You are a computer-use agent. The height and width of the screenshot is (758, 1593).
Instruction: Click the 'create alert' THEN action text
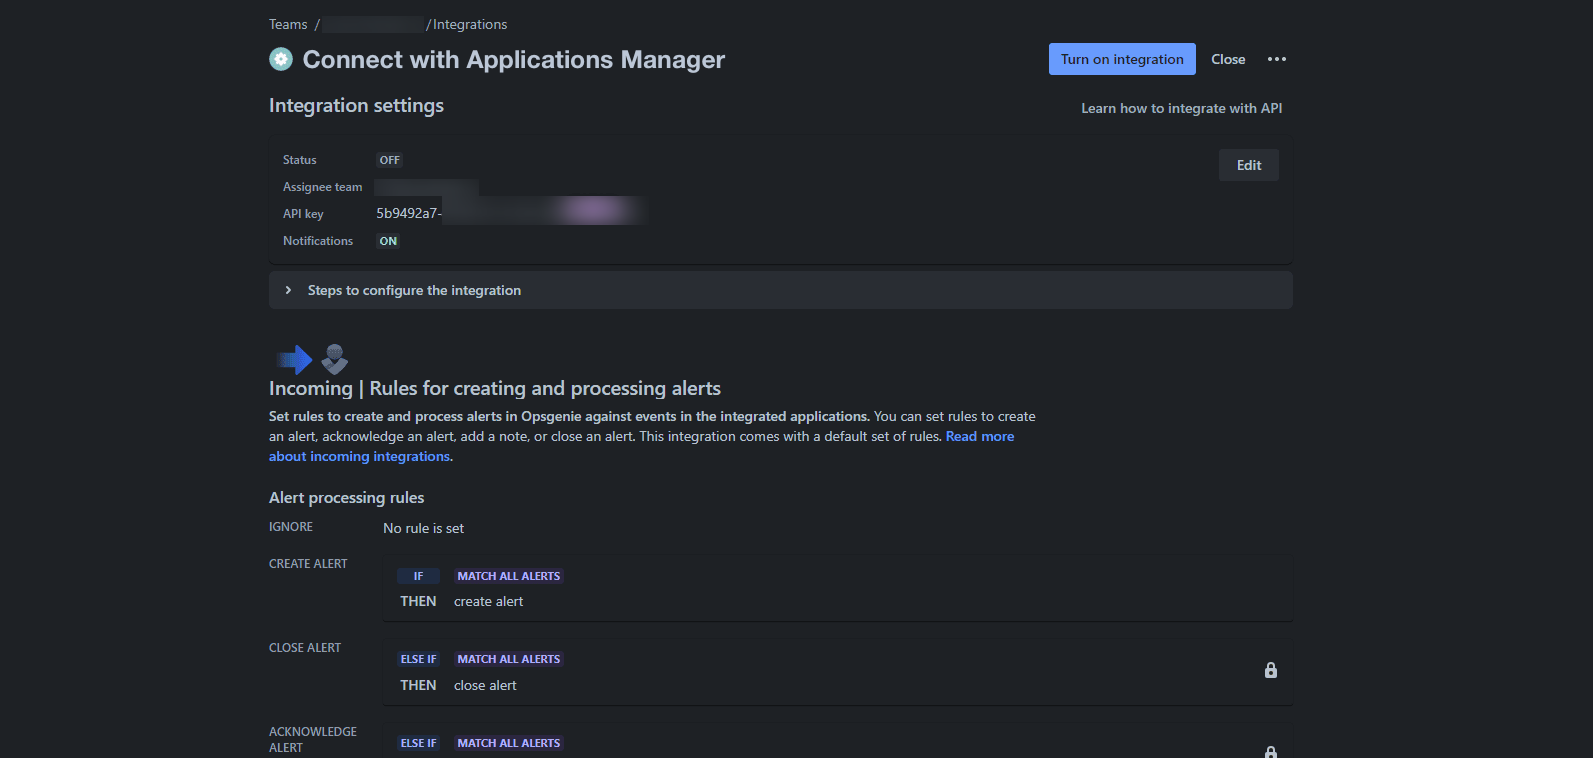click(488, 601)
